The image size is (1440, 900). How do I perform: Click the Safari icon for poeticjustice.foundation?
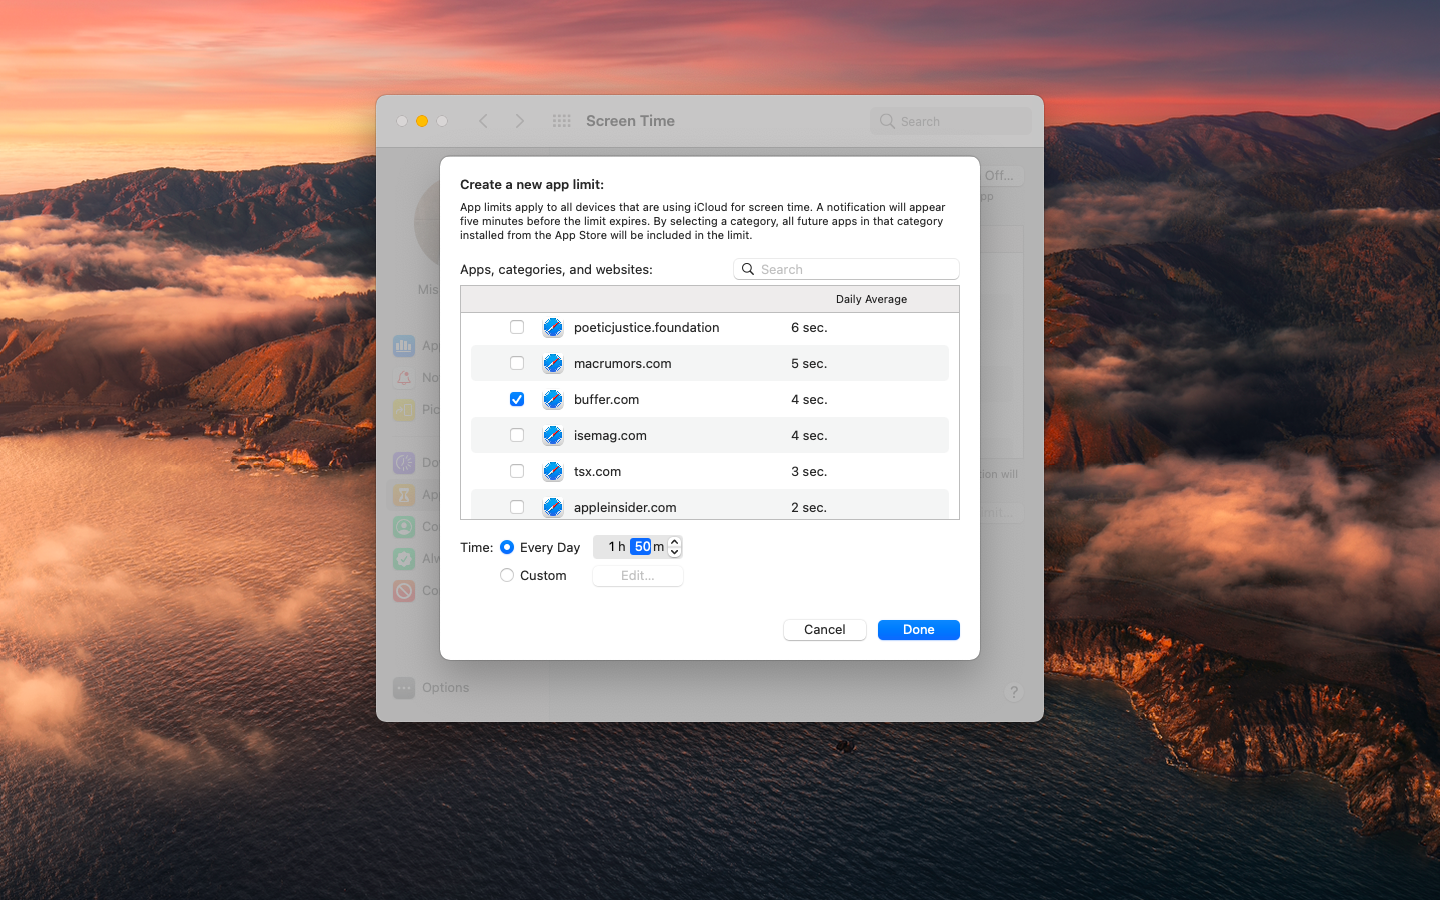[553, 327]
